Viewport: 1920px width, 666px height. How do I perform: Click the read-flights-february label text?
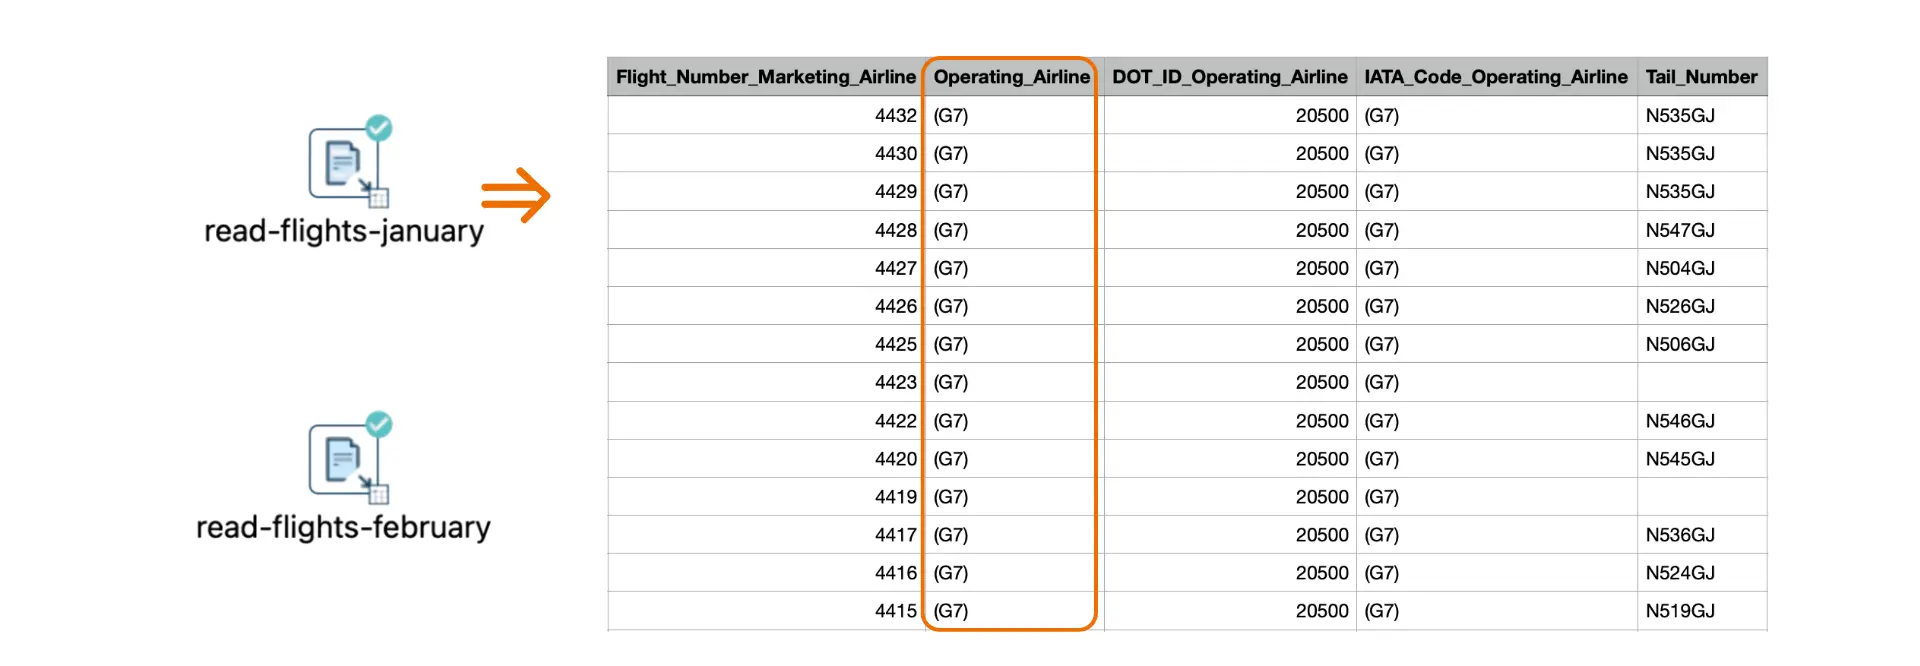coord(343,527)
